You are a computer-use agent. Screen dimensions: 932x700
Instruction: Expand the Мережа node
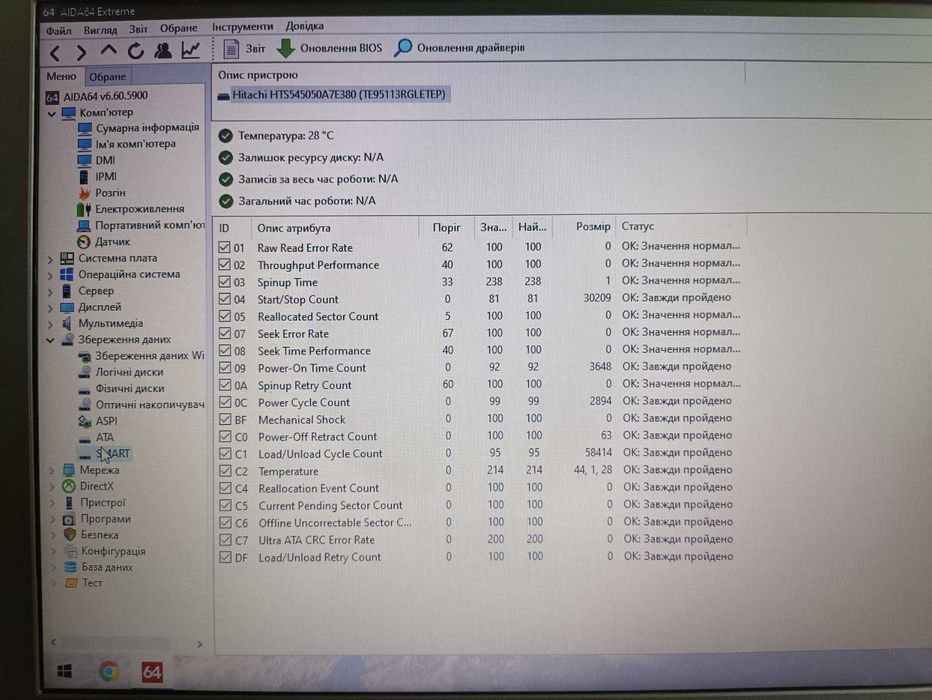(52, 471)
